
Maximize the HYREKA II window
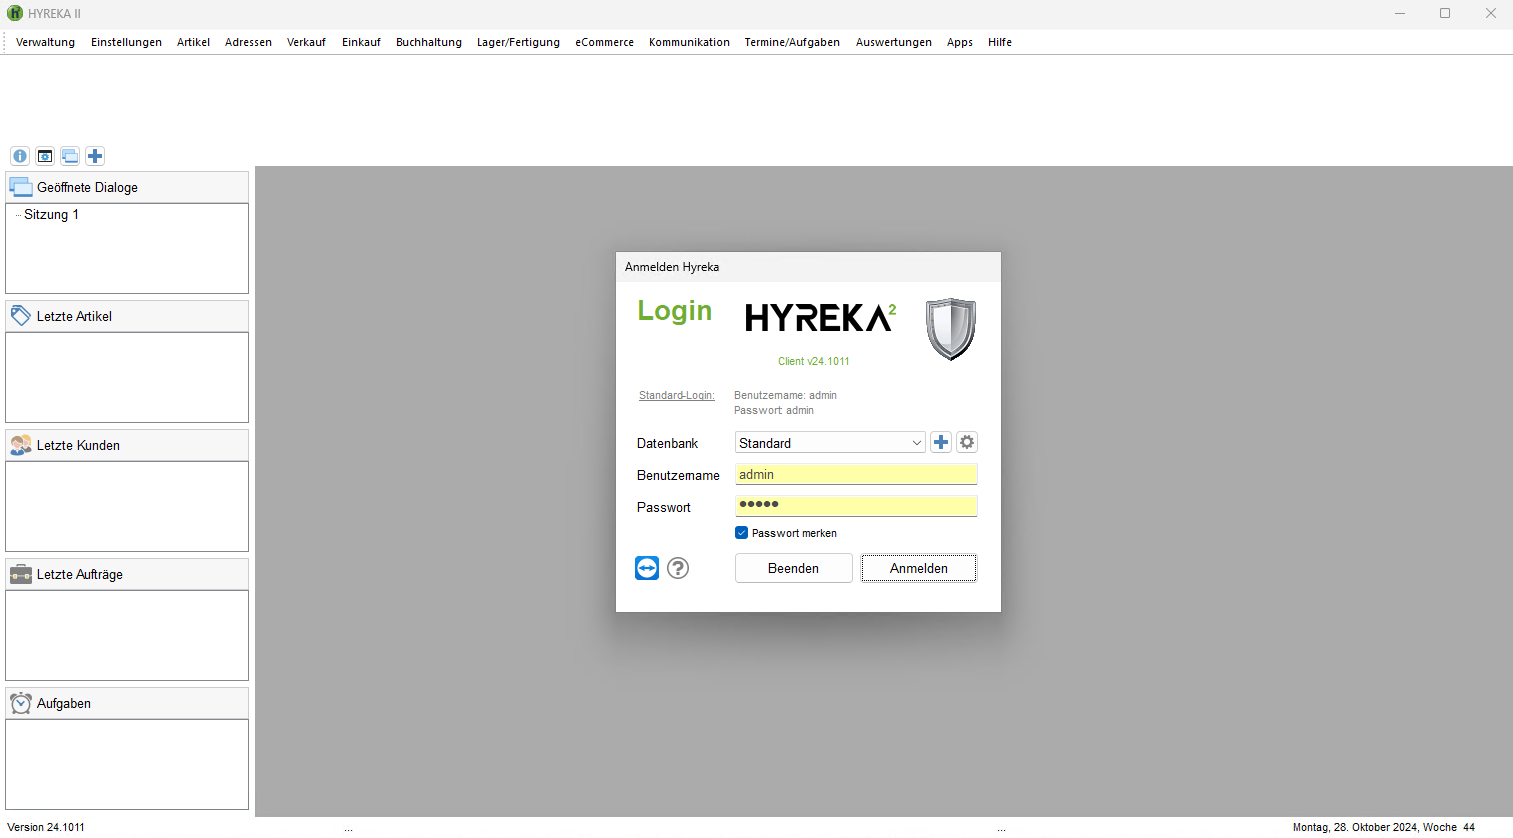pyautogui.click(x=1445, y=13)
